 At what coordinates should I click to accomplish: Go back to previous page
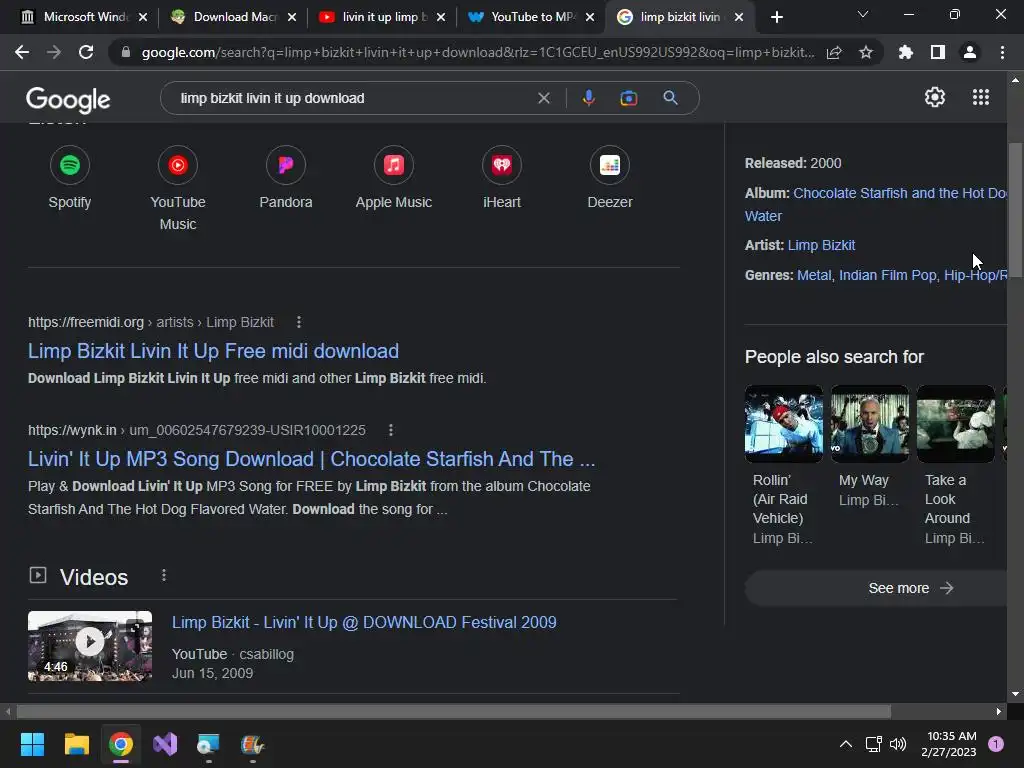(x=22, y=52)
